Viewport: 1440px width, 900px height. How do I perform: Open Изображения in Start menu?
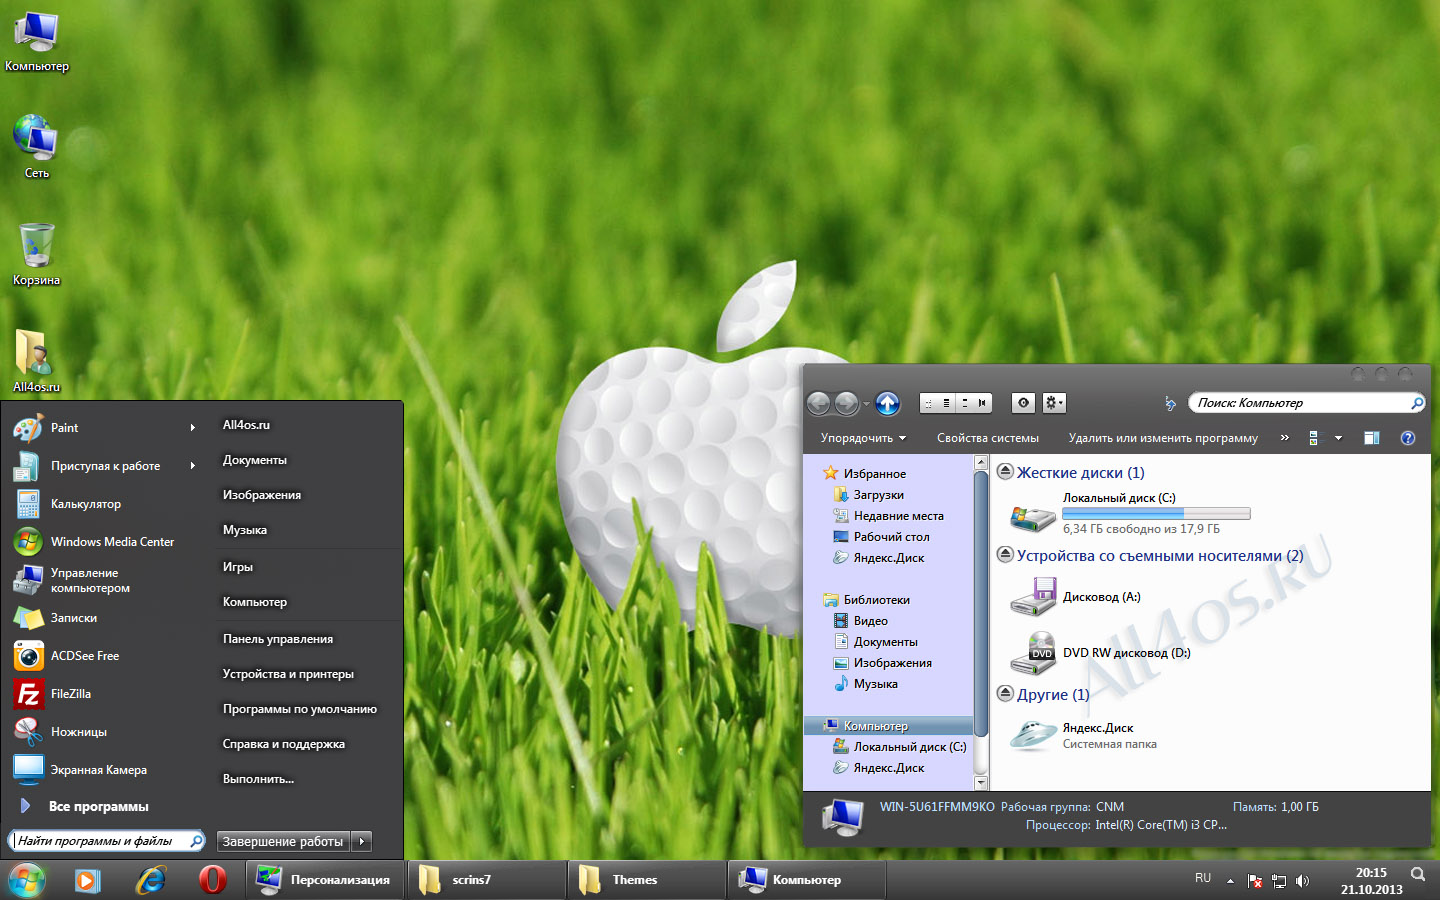[x=262, y=495]
